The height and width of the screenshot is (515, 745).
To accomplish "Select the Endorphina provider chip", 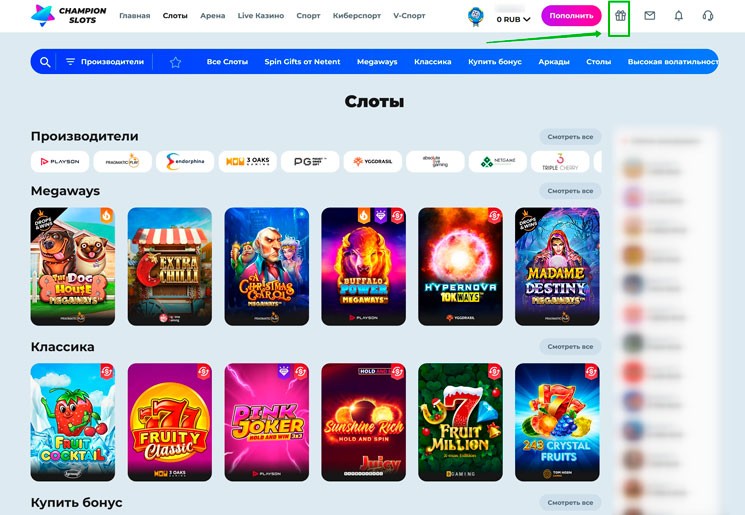I will (185, 162).
